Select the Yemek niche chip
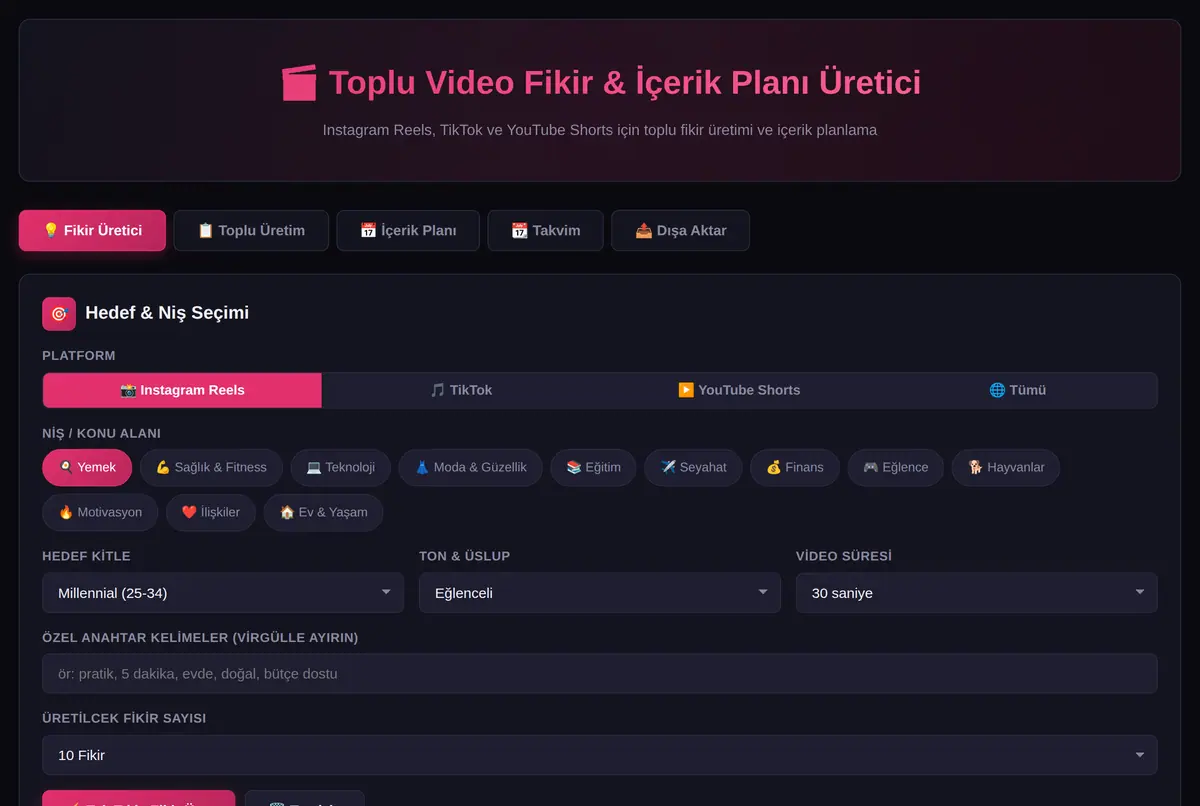 click(87, 467)
